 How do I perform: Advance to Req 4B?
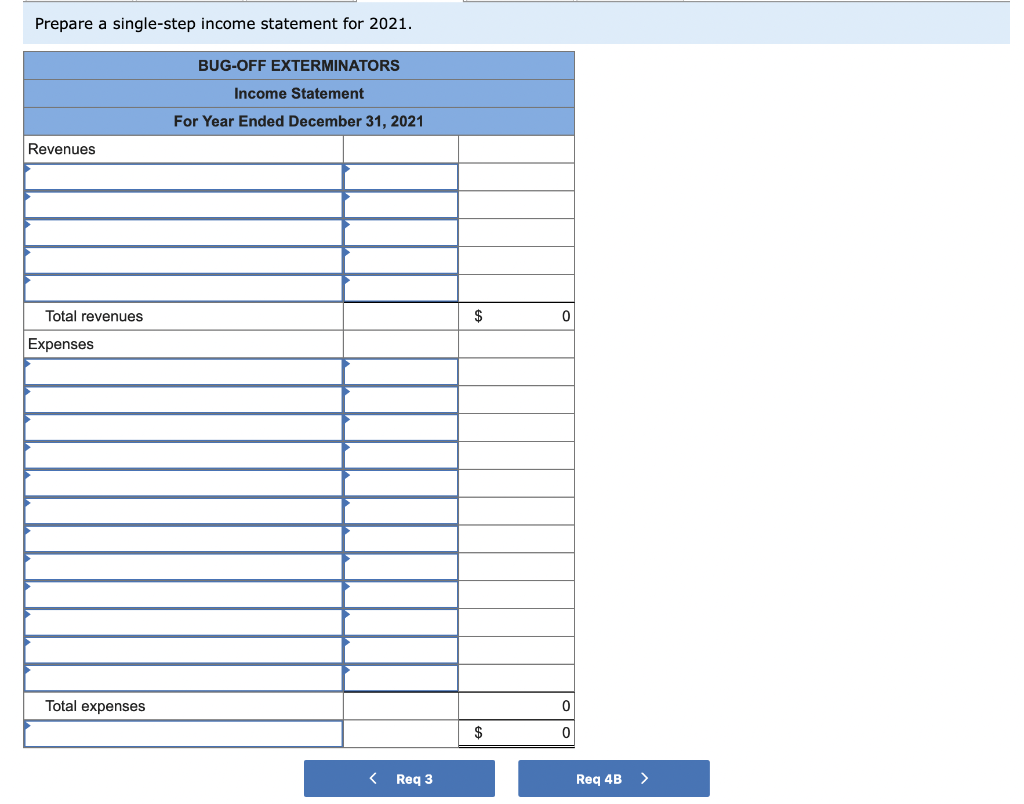613,778
